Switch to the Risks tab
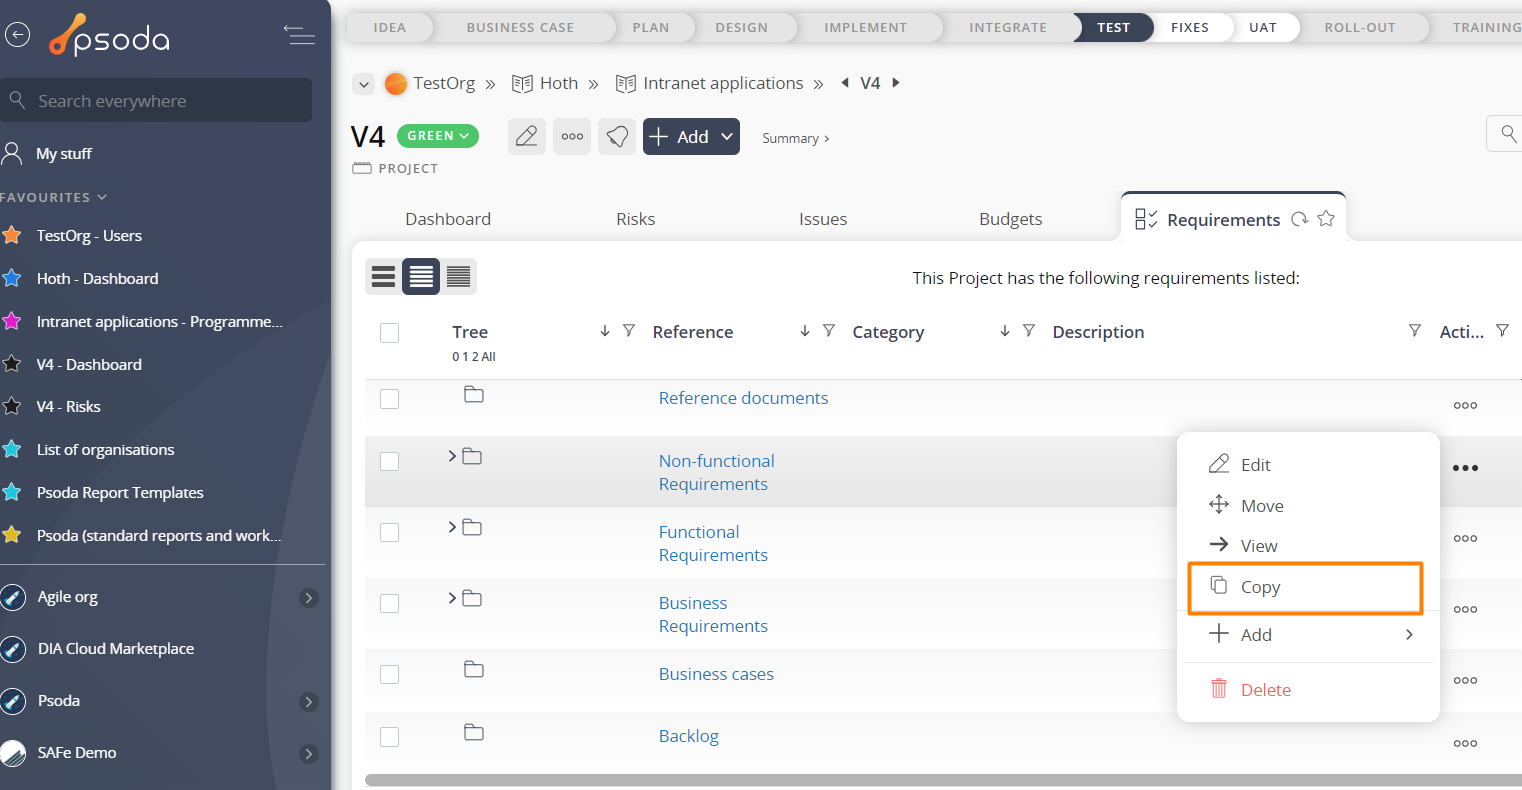The image size is (1522, 790). tap(635, 219)
